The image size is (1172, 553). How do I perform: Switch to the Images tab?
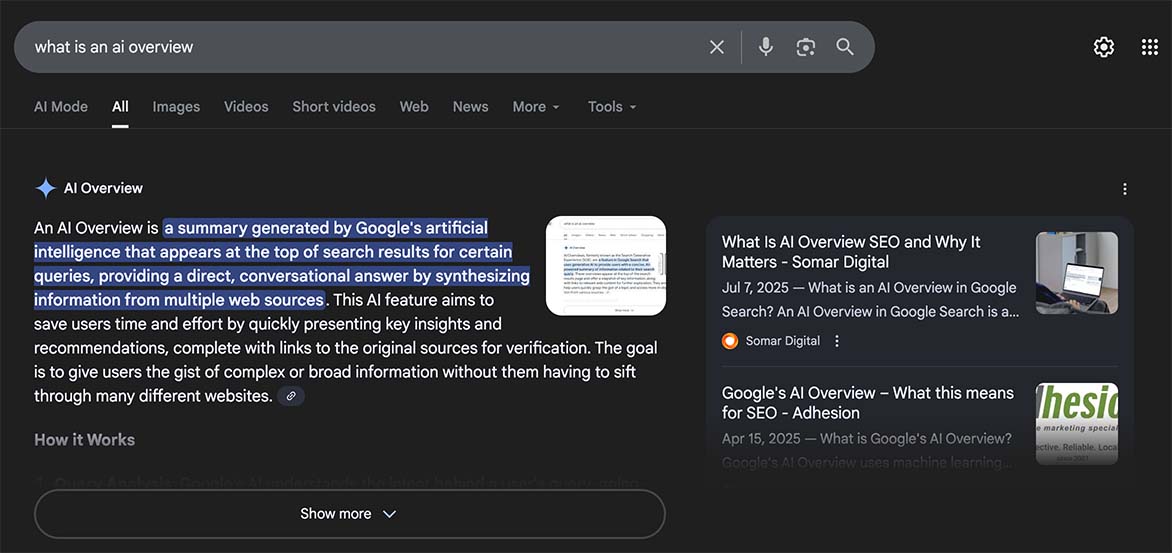pos(176,107)
